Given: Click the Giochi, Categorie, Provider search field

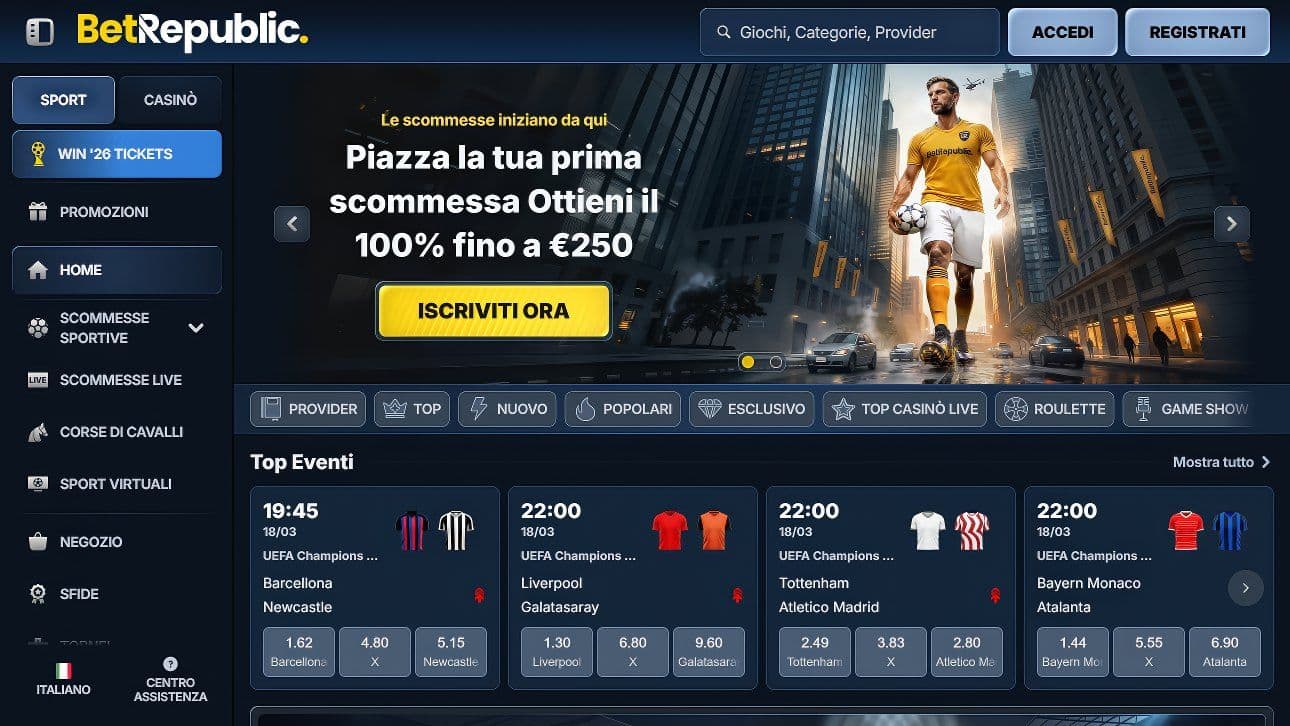Looking at the screenshot, I should click(850, 32).
